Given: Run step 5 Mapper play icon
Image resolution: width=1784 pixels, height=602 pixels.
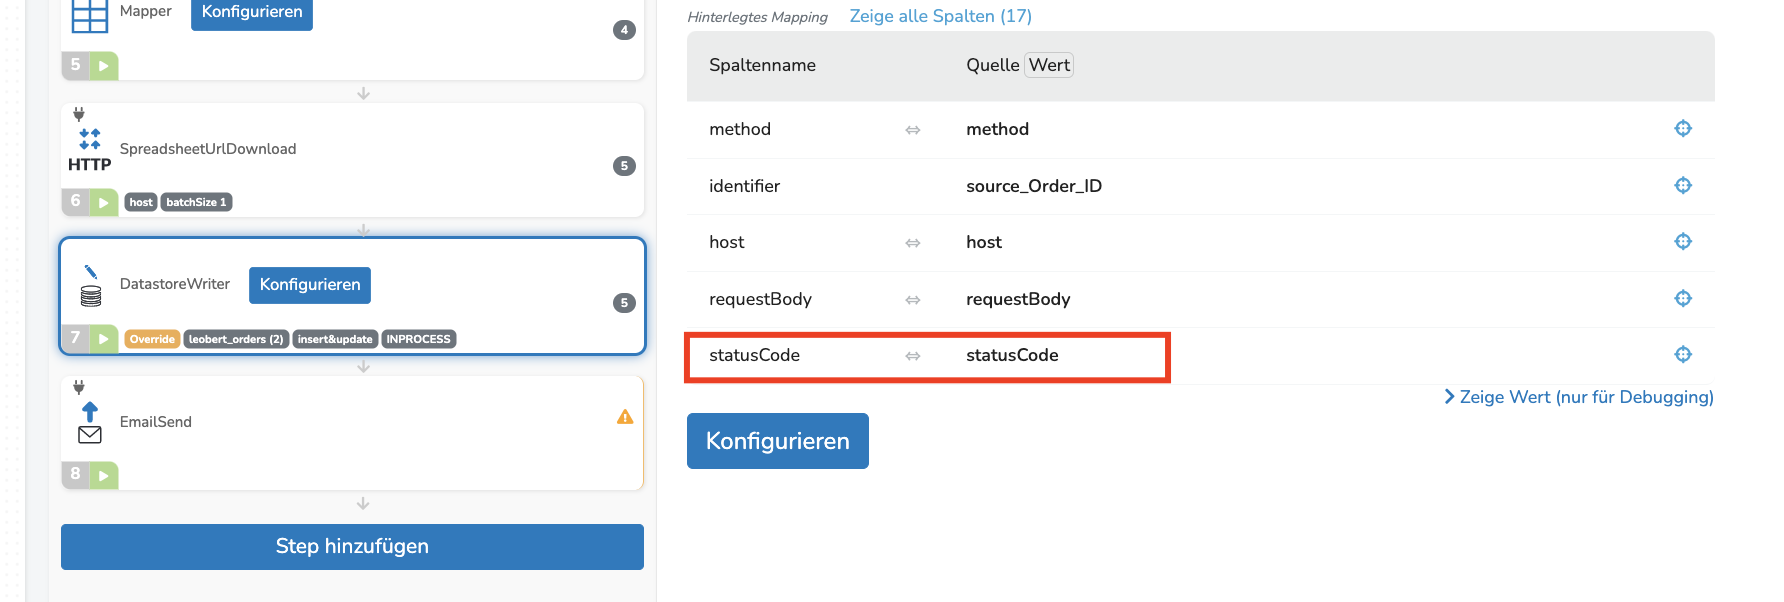Looking at the screenshot, I should [x=104, y=66].
